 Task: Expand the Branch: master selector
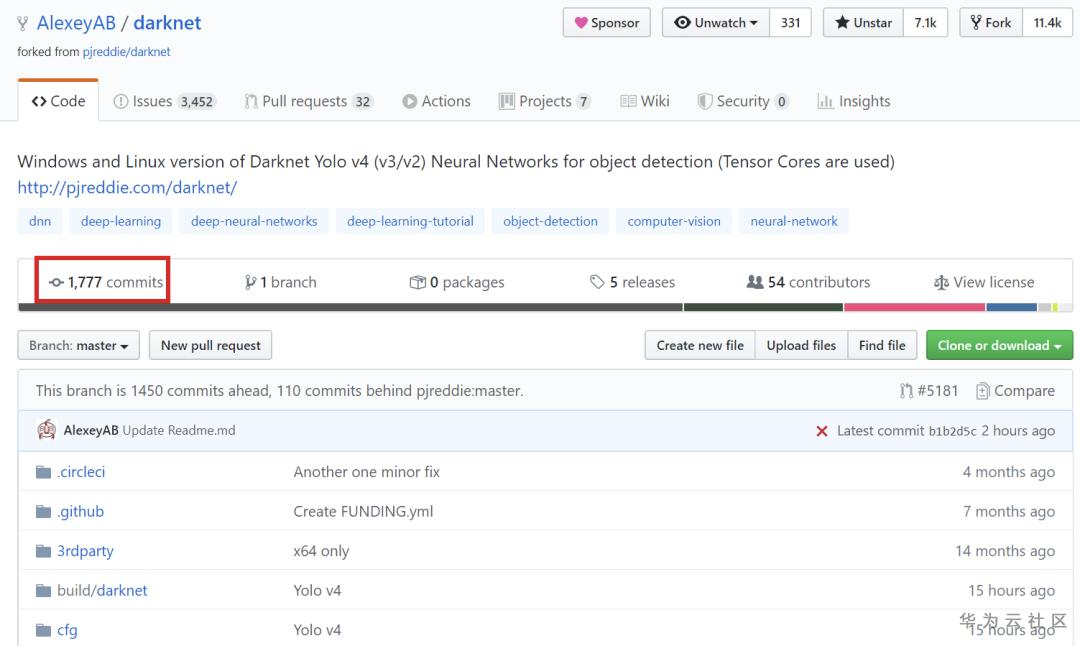78,346
